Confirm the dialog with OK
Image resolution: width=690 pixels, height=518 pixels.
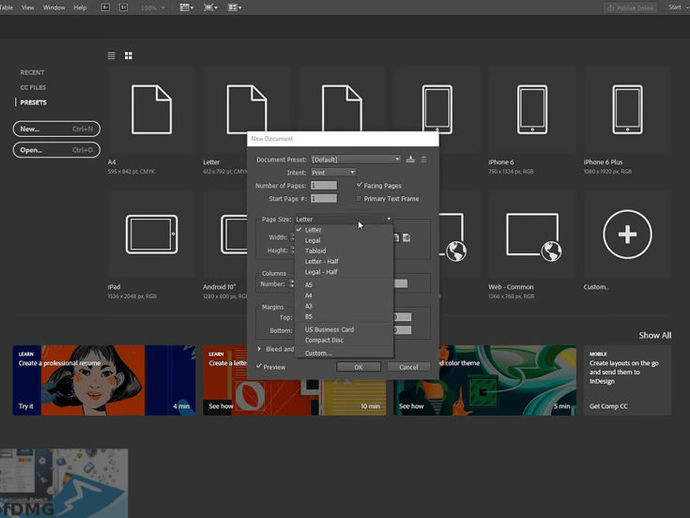359,367
